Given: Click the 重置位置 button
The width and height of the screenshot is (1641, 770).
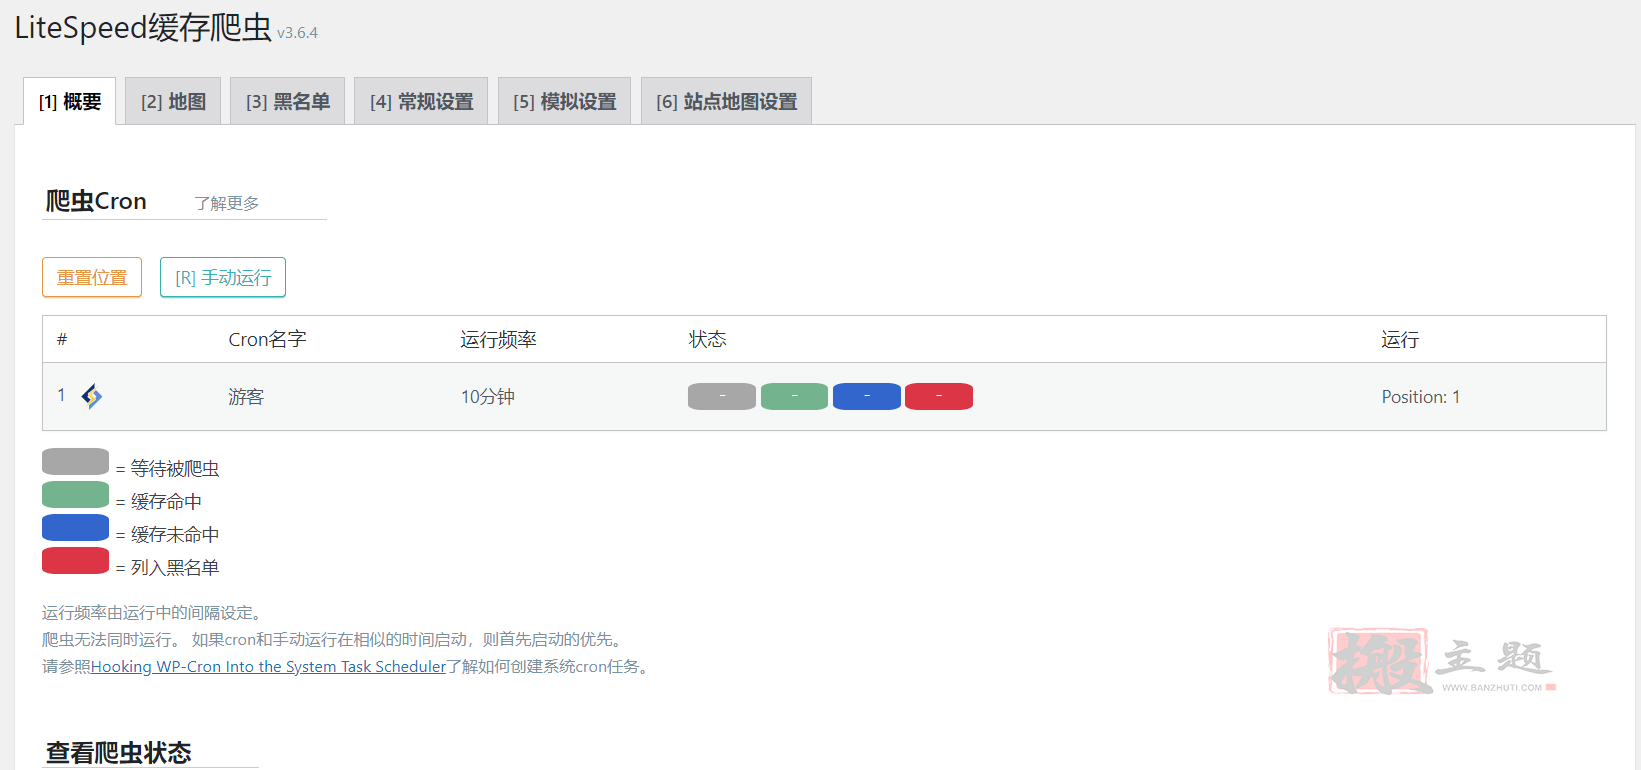Looking at the screenshot, I should coord(92,277).
